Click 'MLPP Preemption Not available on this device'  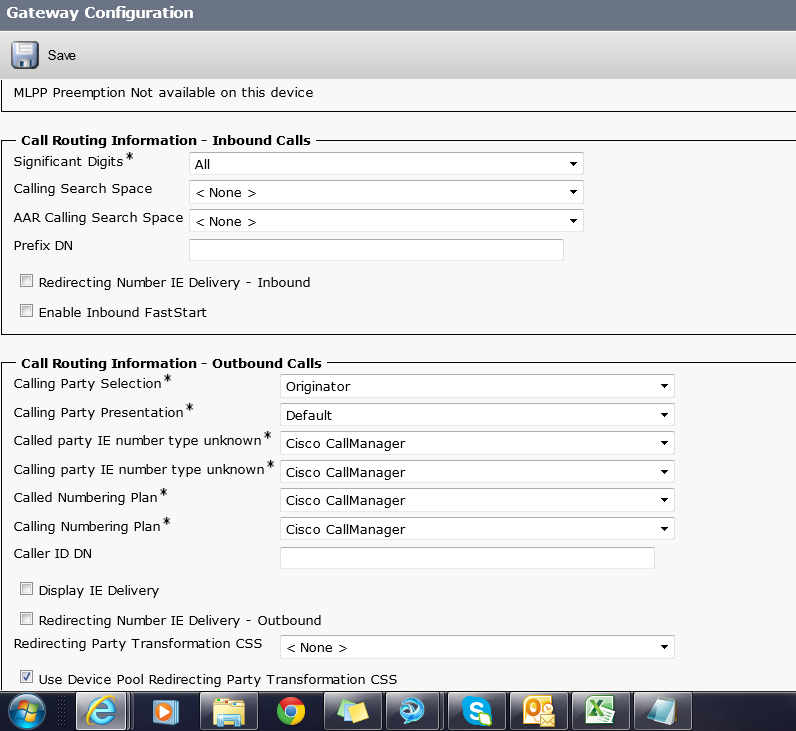[163, 93]
